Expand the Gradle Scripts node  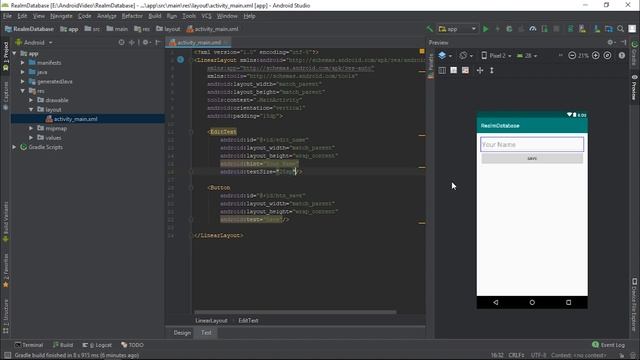pyautogui.click(x=14, y=147)
